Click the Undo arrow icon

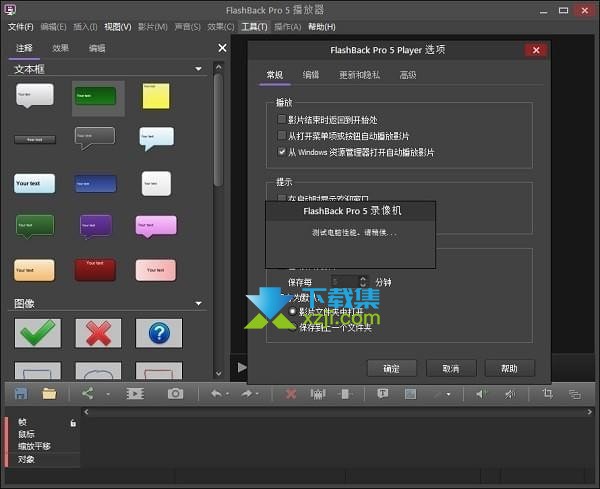point(216,394)
